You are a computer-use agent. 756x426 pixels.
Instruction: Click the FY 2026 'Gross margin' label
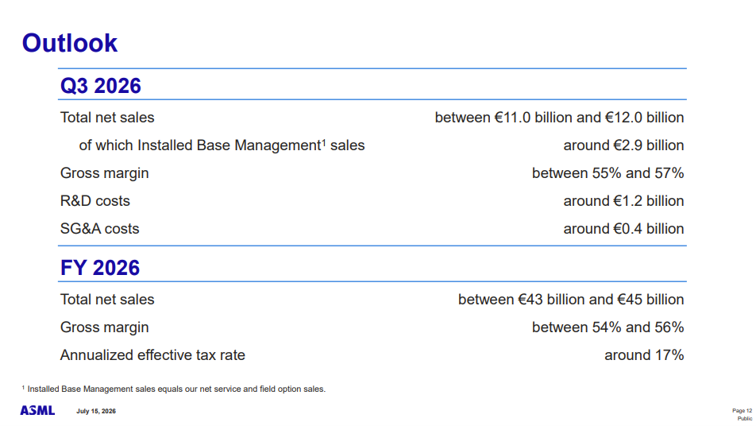click(104, 328)
